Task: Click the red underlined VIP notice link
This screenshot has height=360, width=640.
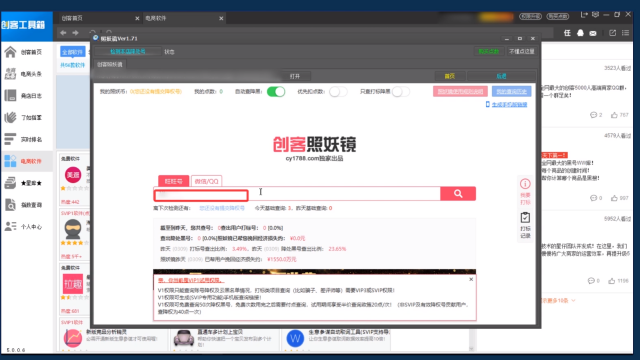Action: coord(191,280)
